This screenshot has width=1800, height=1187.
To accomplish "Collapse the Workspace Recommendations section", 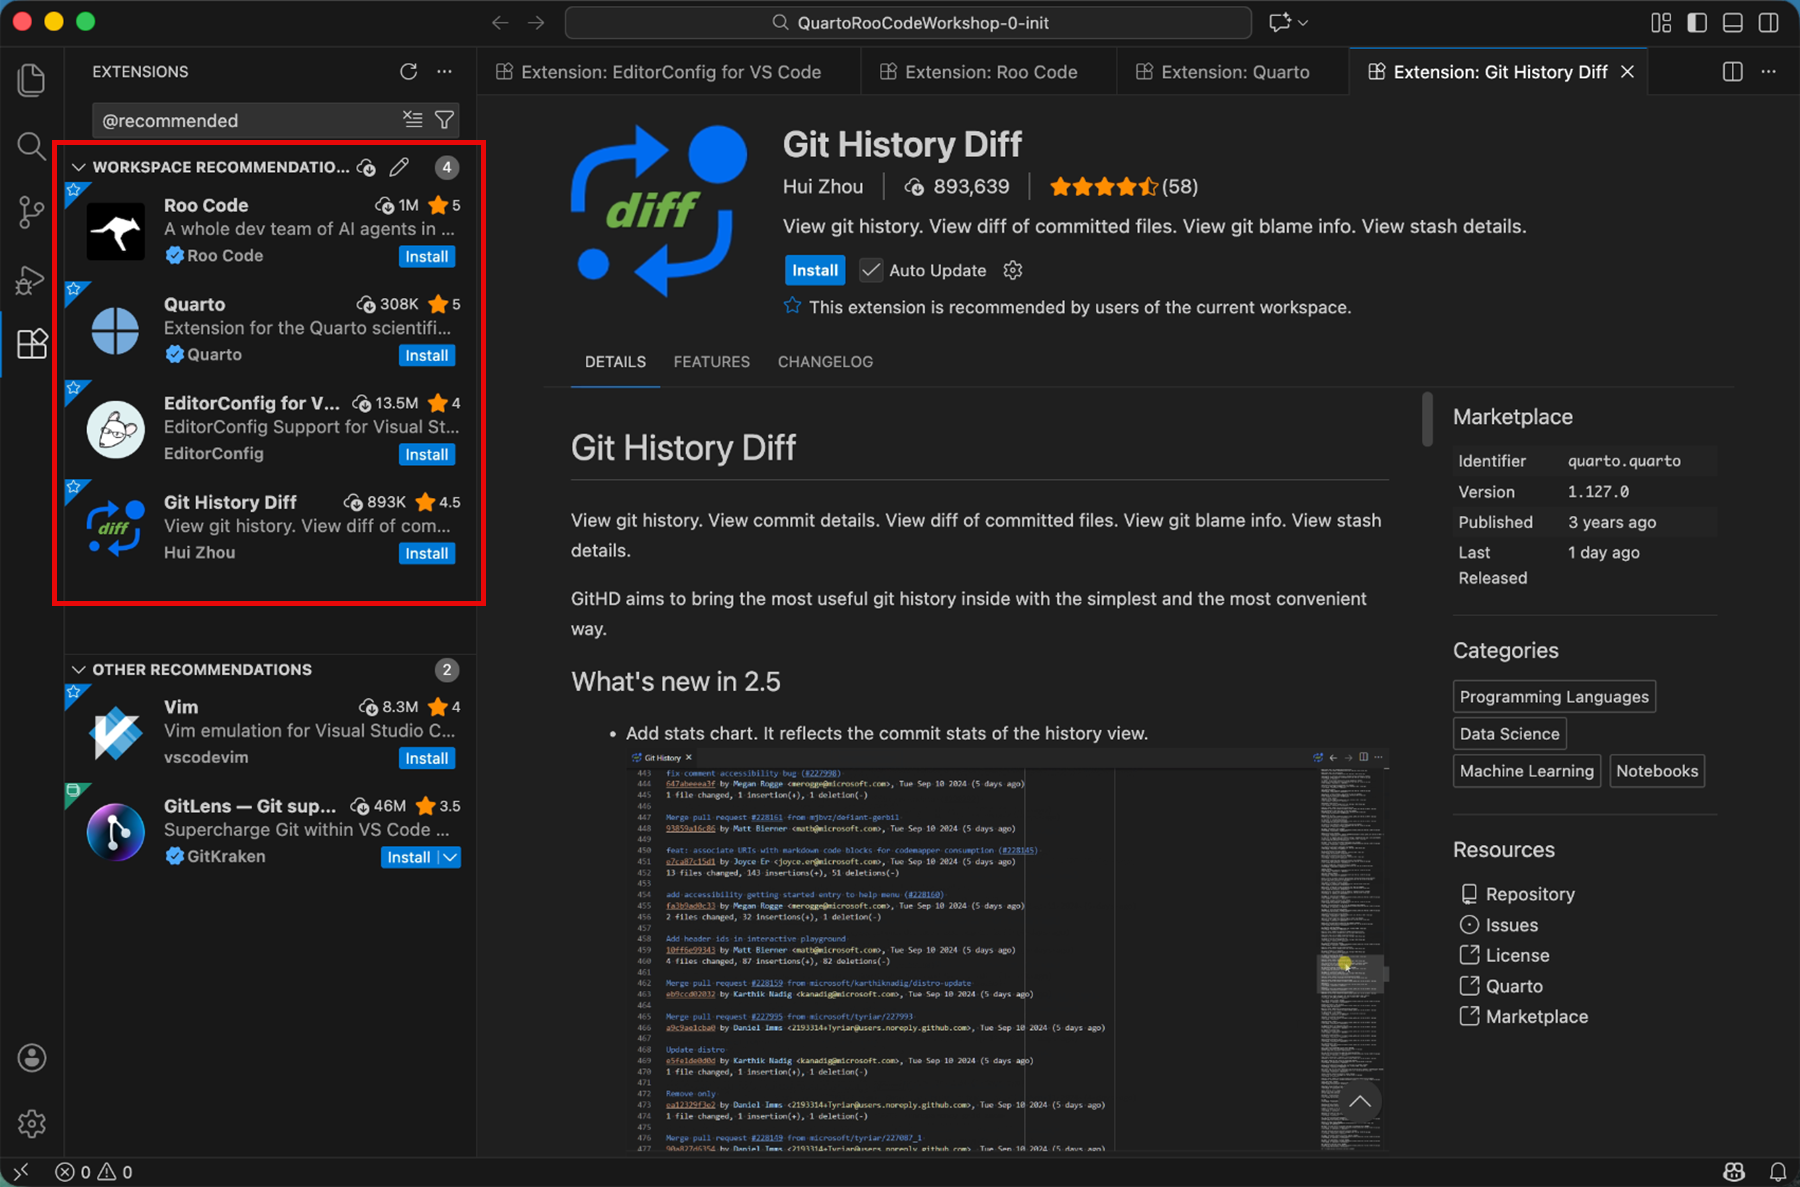I will (78, 167).
